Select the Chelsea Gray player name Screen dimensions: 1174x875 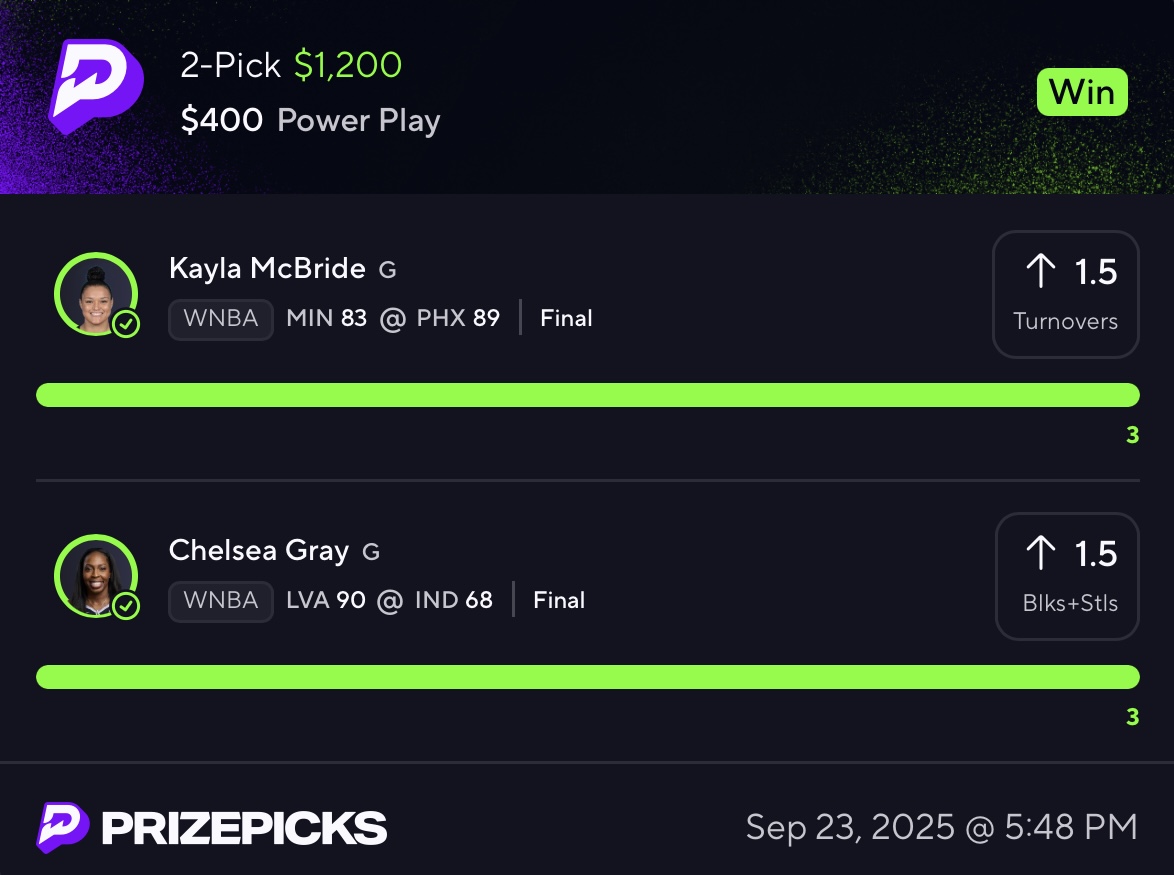(259, 551)
